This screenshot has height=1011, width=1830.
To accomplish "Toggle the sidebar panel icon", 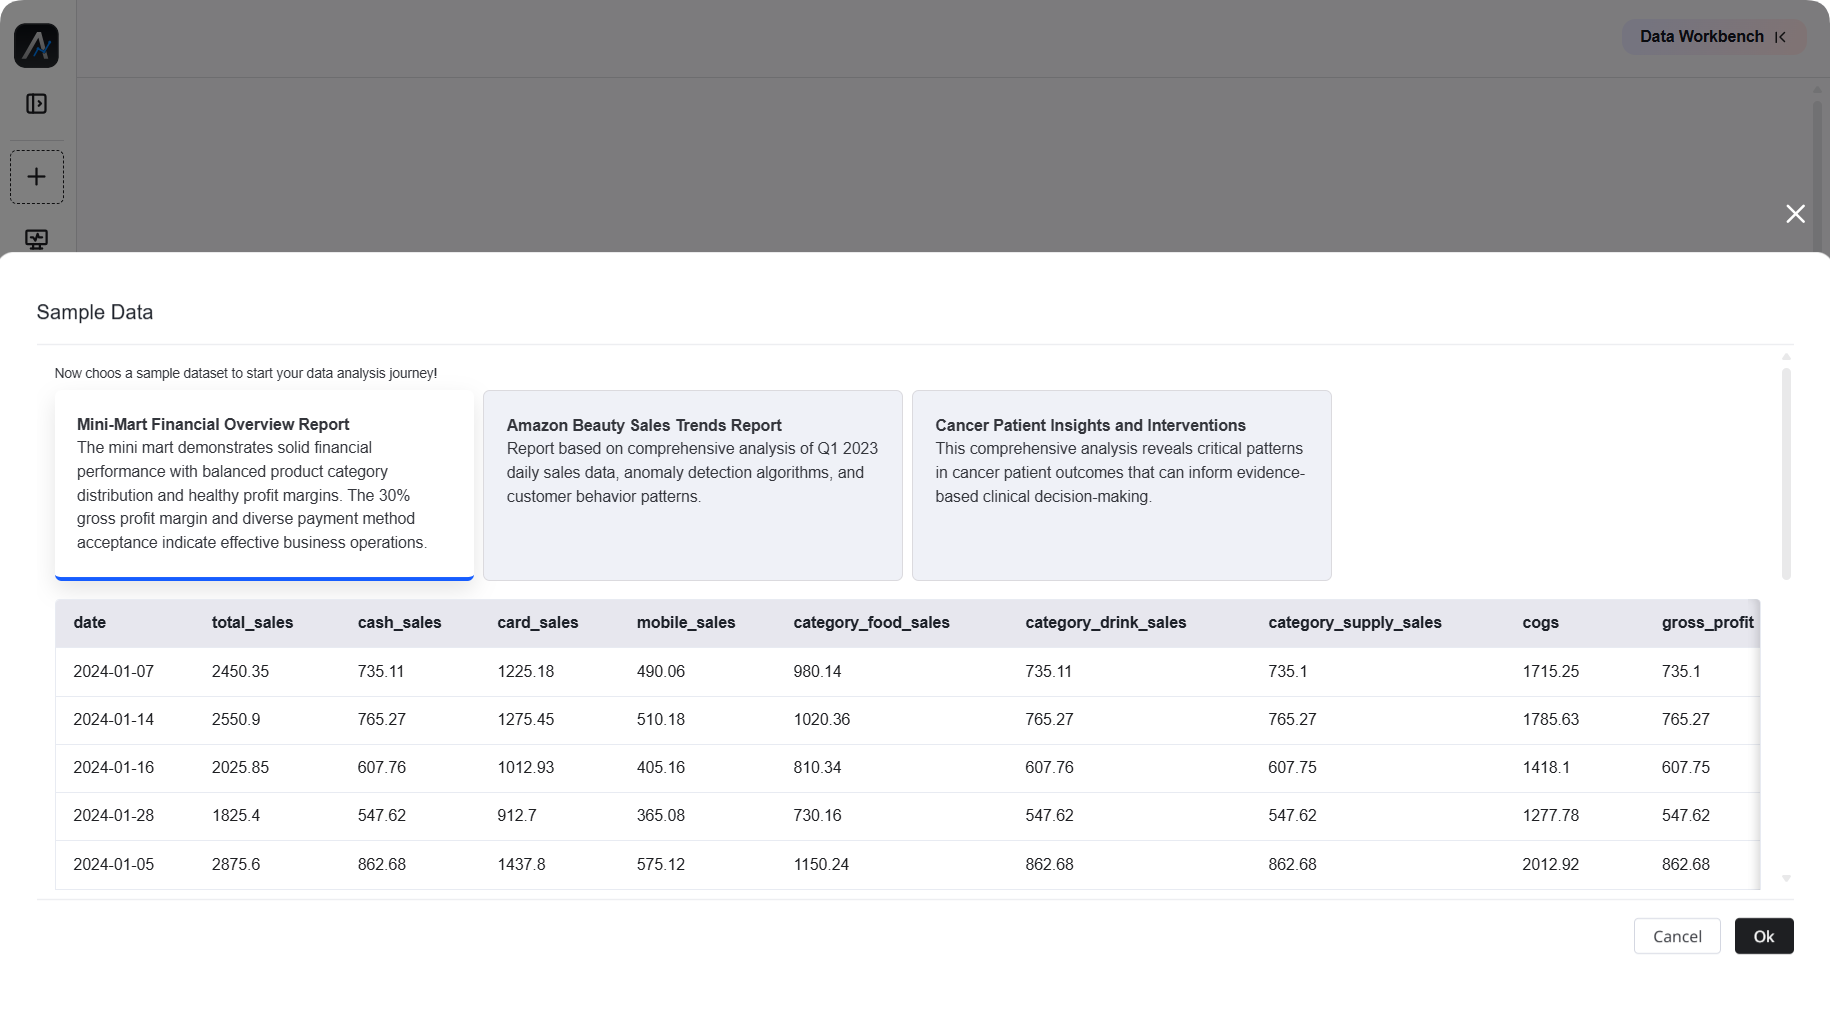I will pyautogui.click(x=36, y=104).
